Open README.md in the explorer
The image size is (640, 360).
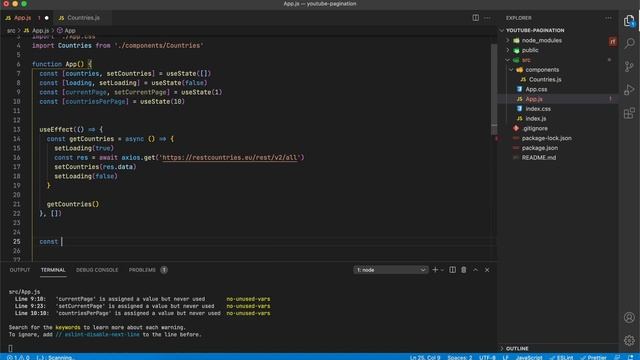[x=538, y=158]
